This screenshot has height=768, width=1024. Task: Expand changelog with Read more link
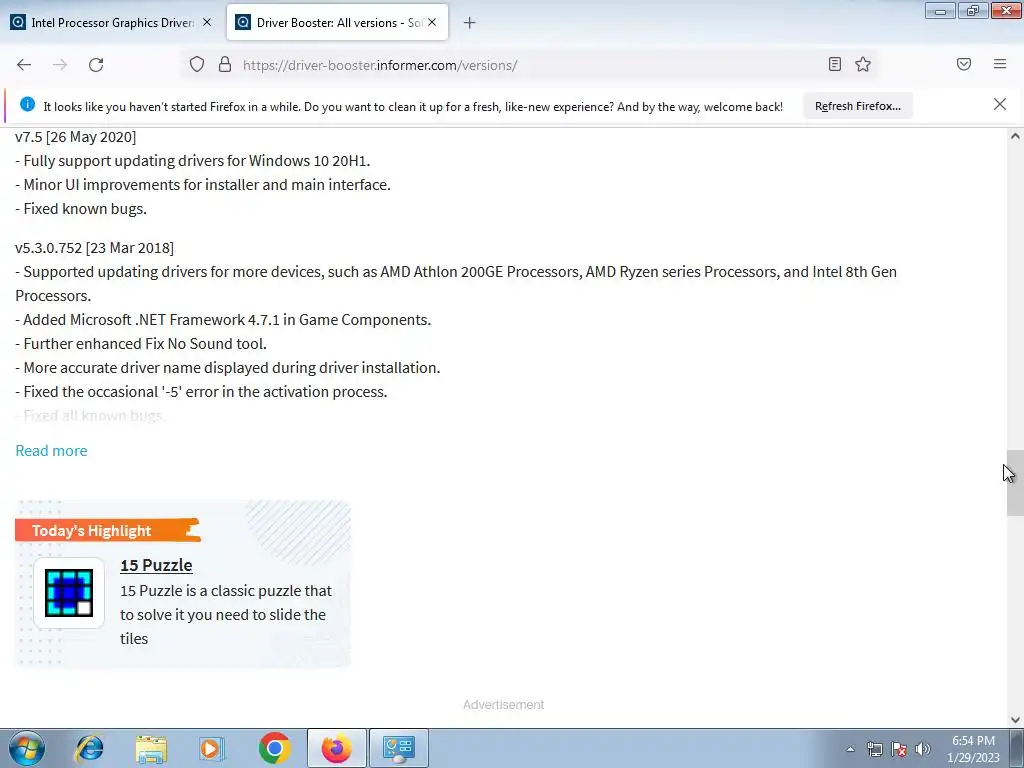tap(52, 451)
